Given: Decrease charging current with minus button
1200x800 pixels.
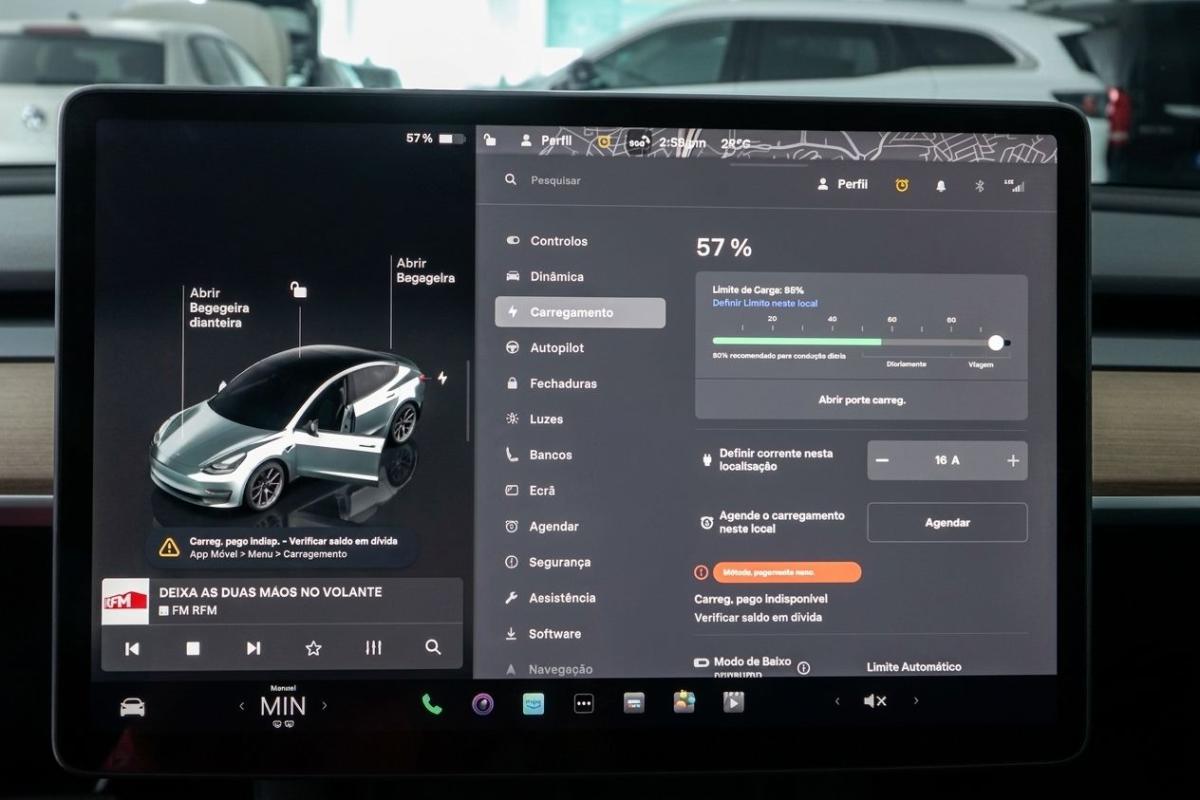Looking at the screenshot, I should click(x=882, y=461).
